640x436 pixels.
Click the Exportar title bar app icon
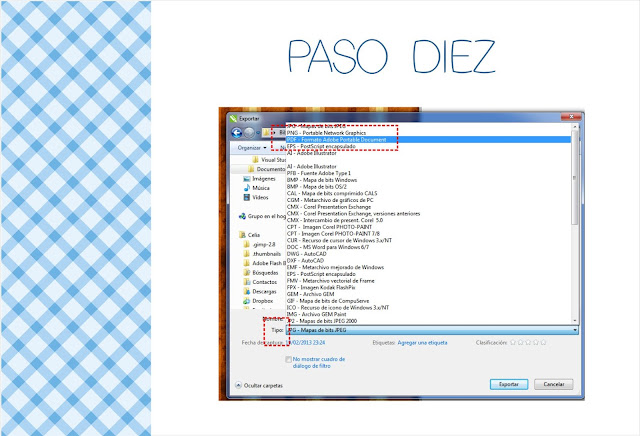tap(233, 118)
